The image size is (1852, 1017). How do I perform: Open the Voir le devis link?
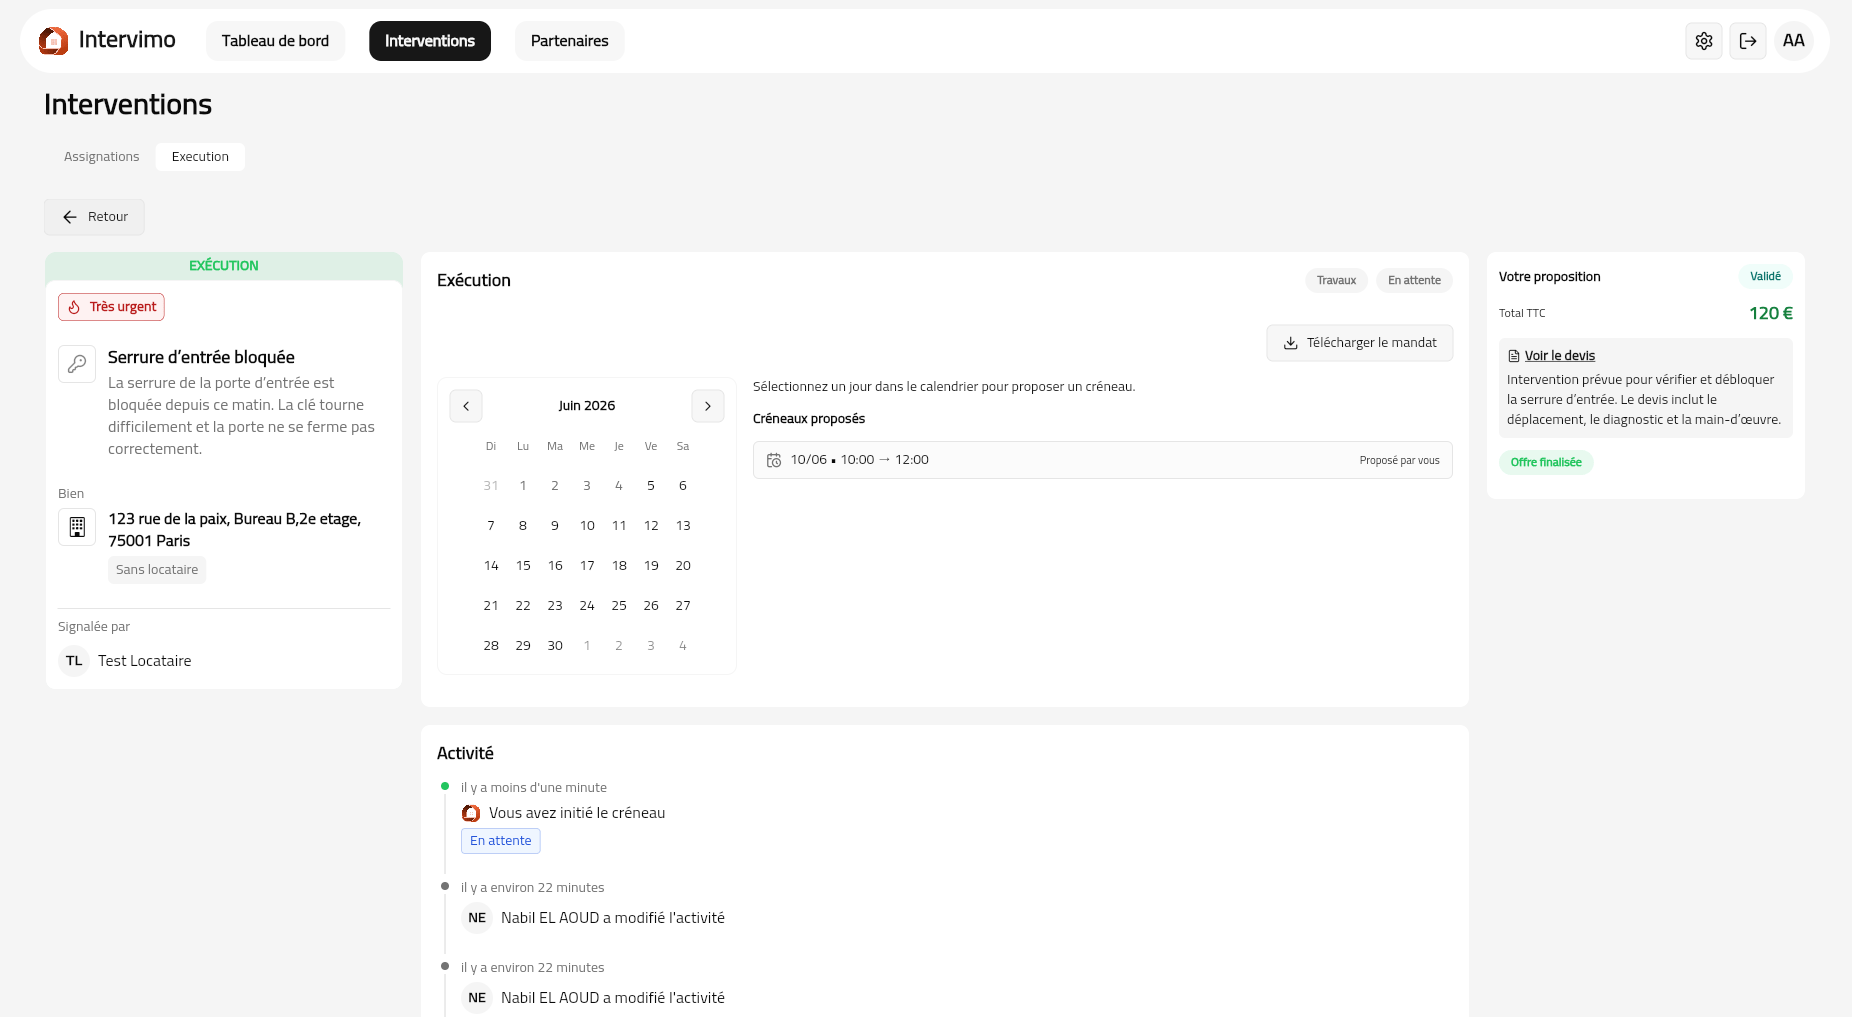coord(1560,356)
